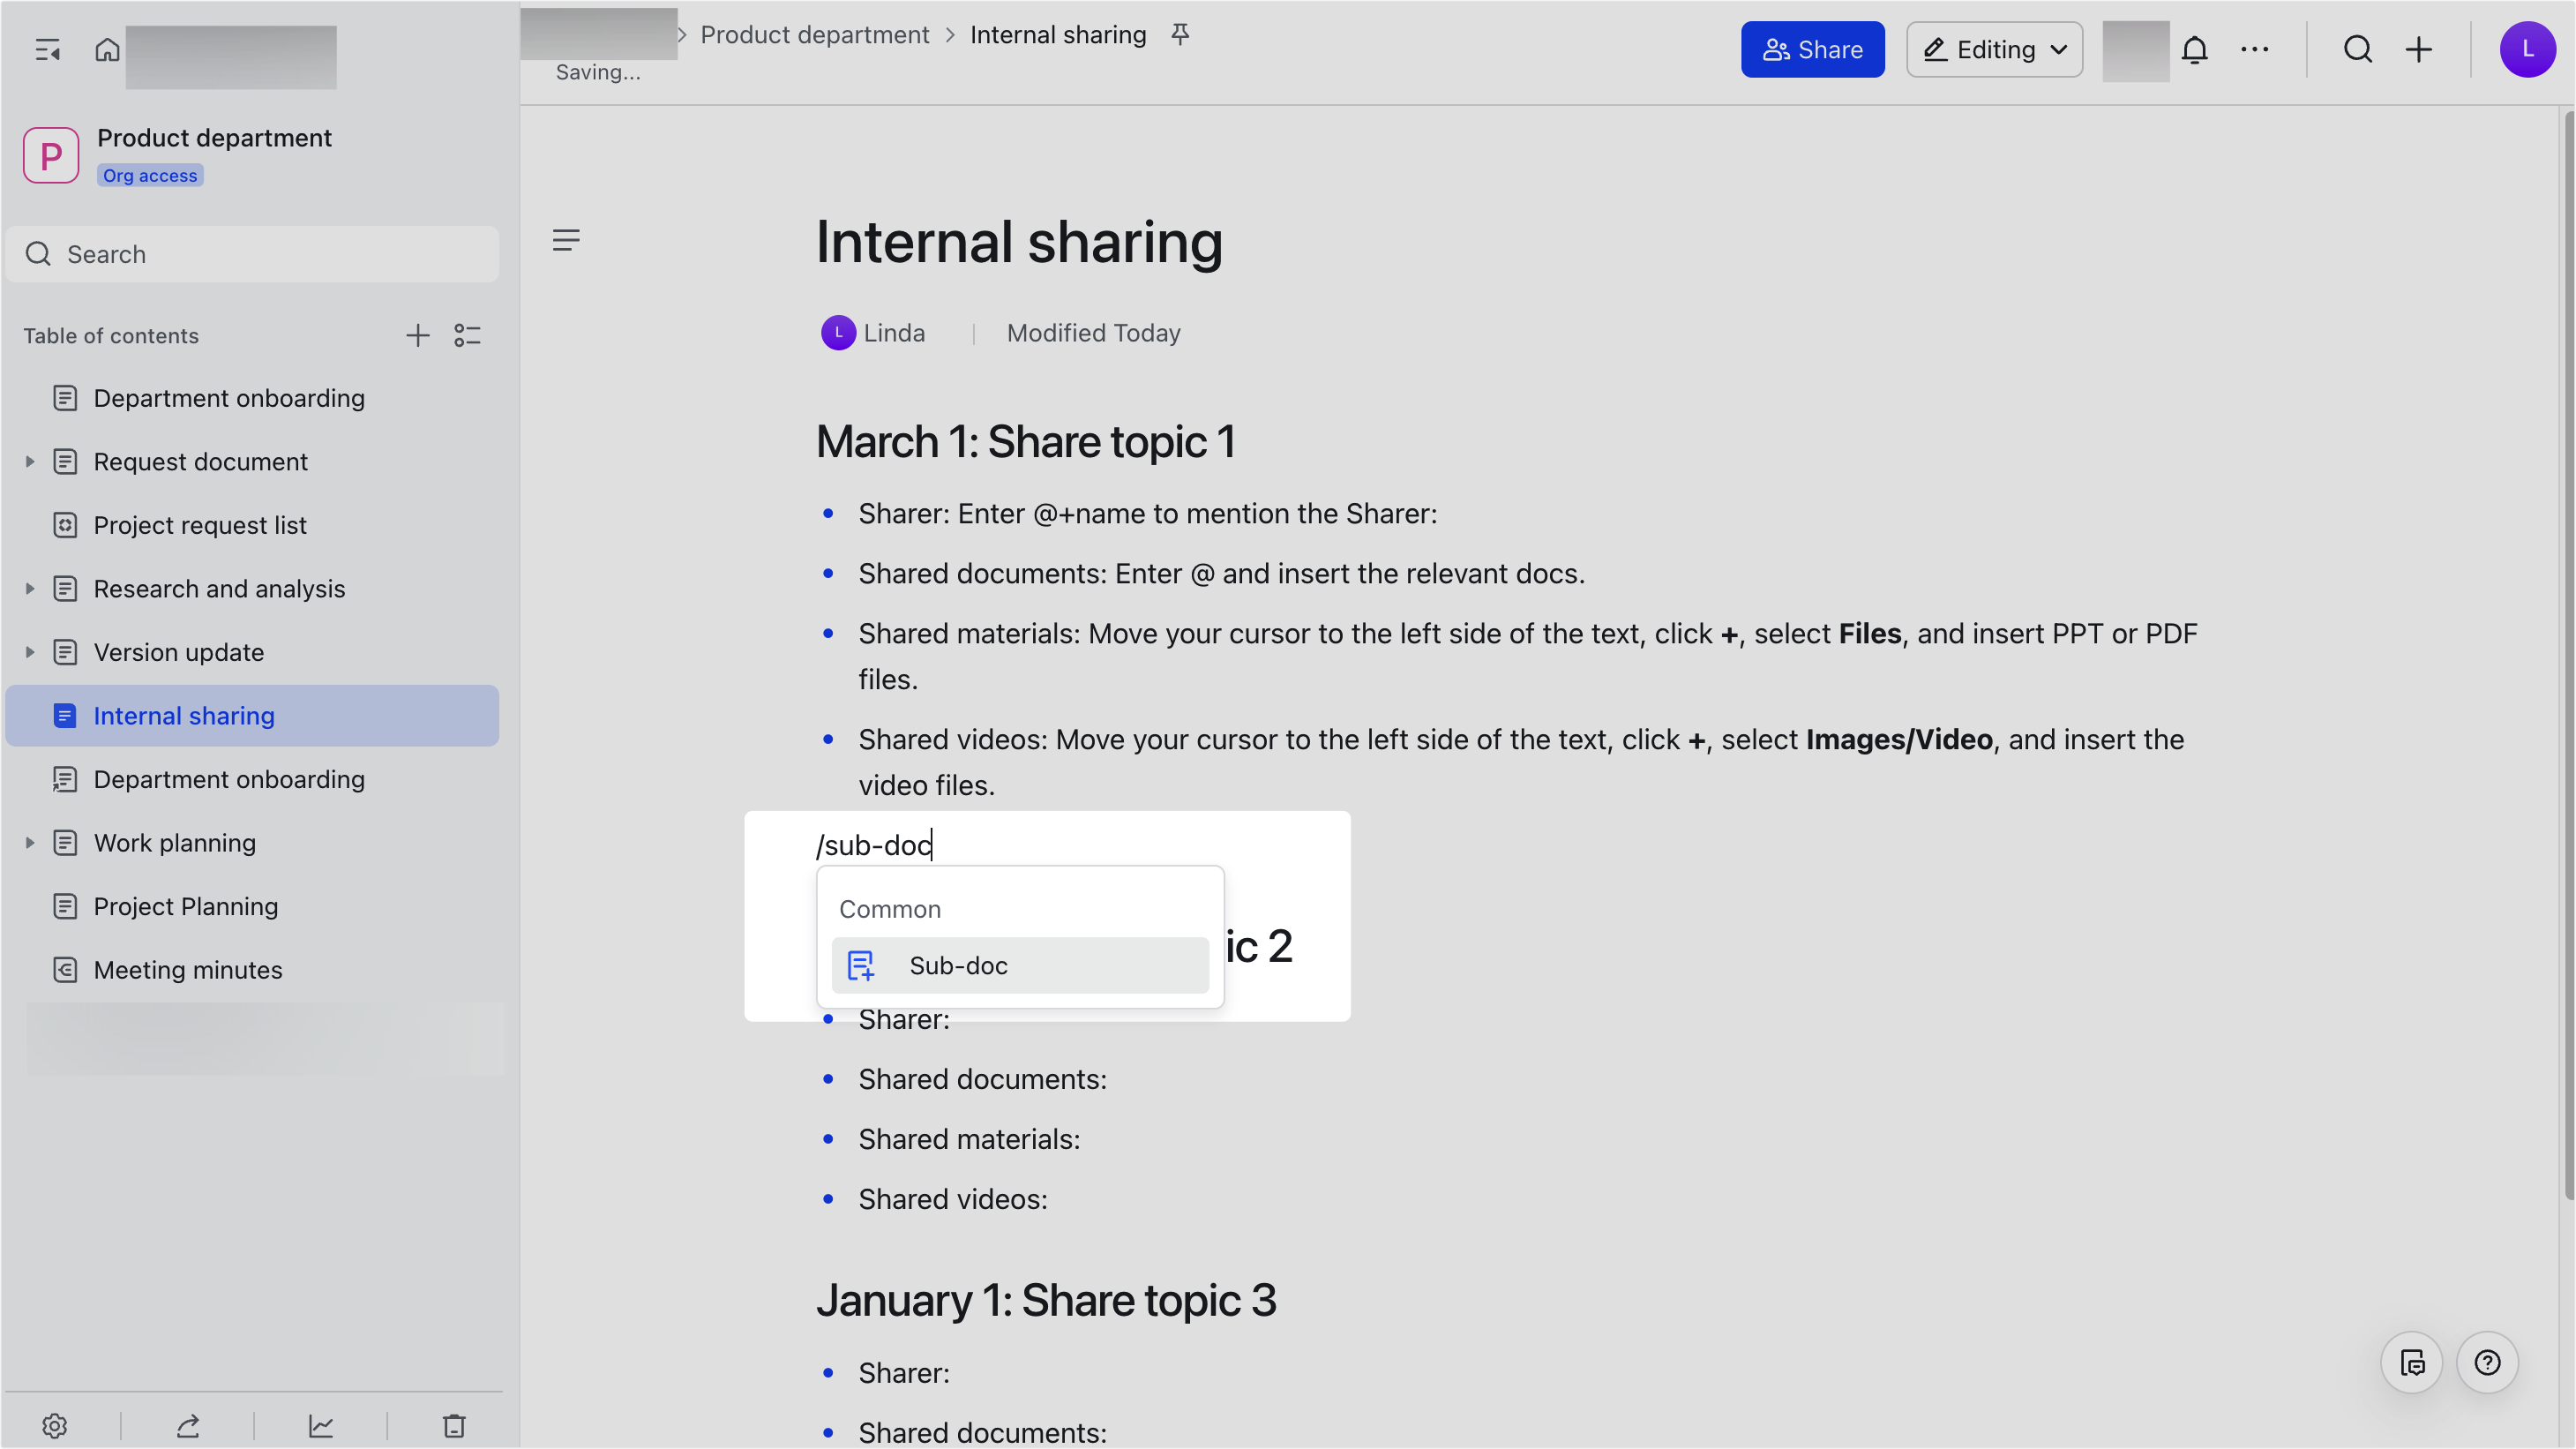Click the Work planning tree row
Viewport: 2576px width, 1449px height.
tap(252, 842)
